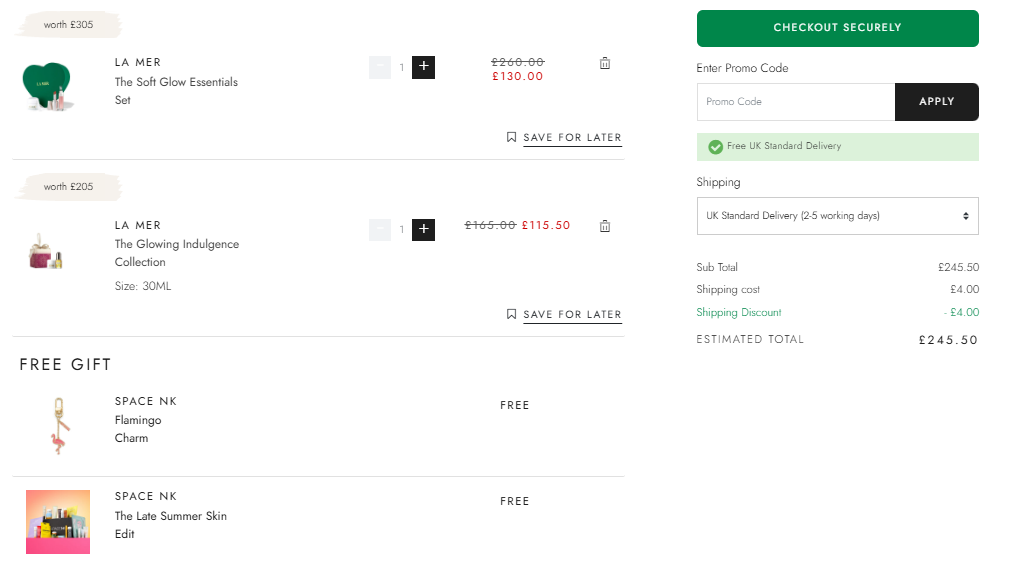Increase quantity of Glowing Indulgence Collection
The image size is (1013, 567).
[x=423, y=229]
